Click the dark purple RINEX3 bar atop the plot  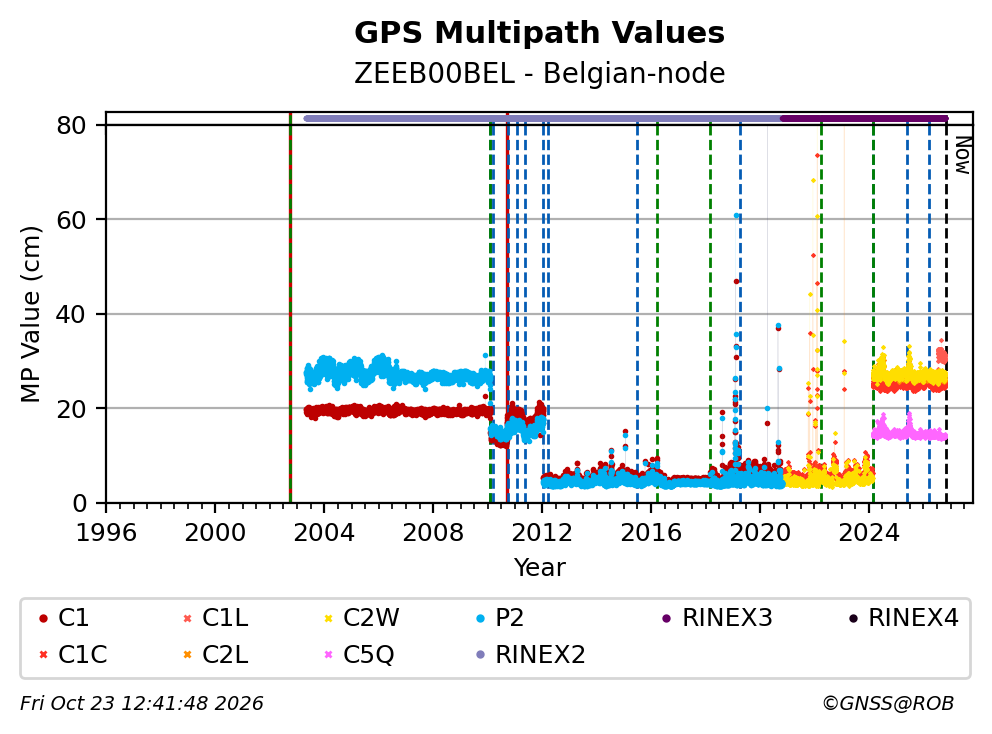pyautogui.click(x=865, y=118)
